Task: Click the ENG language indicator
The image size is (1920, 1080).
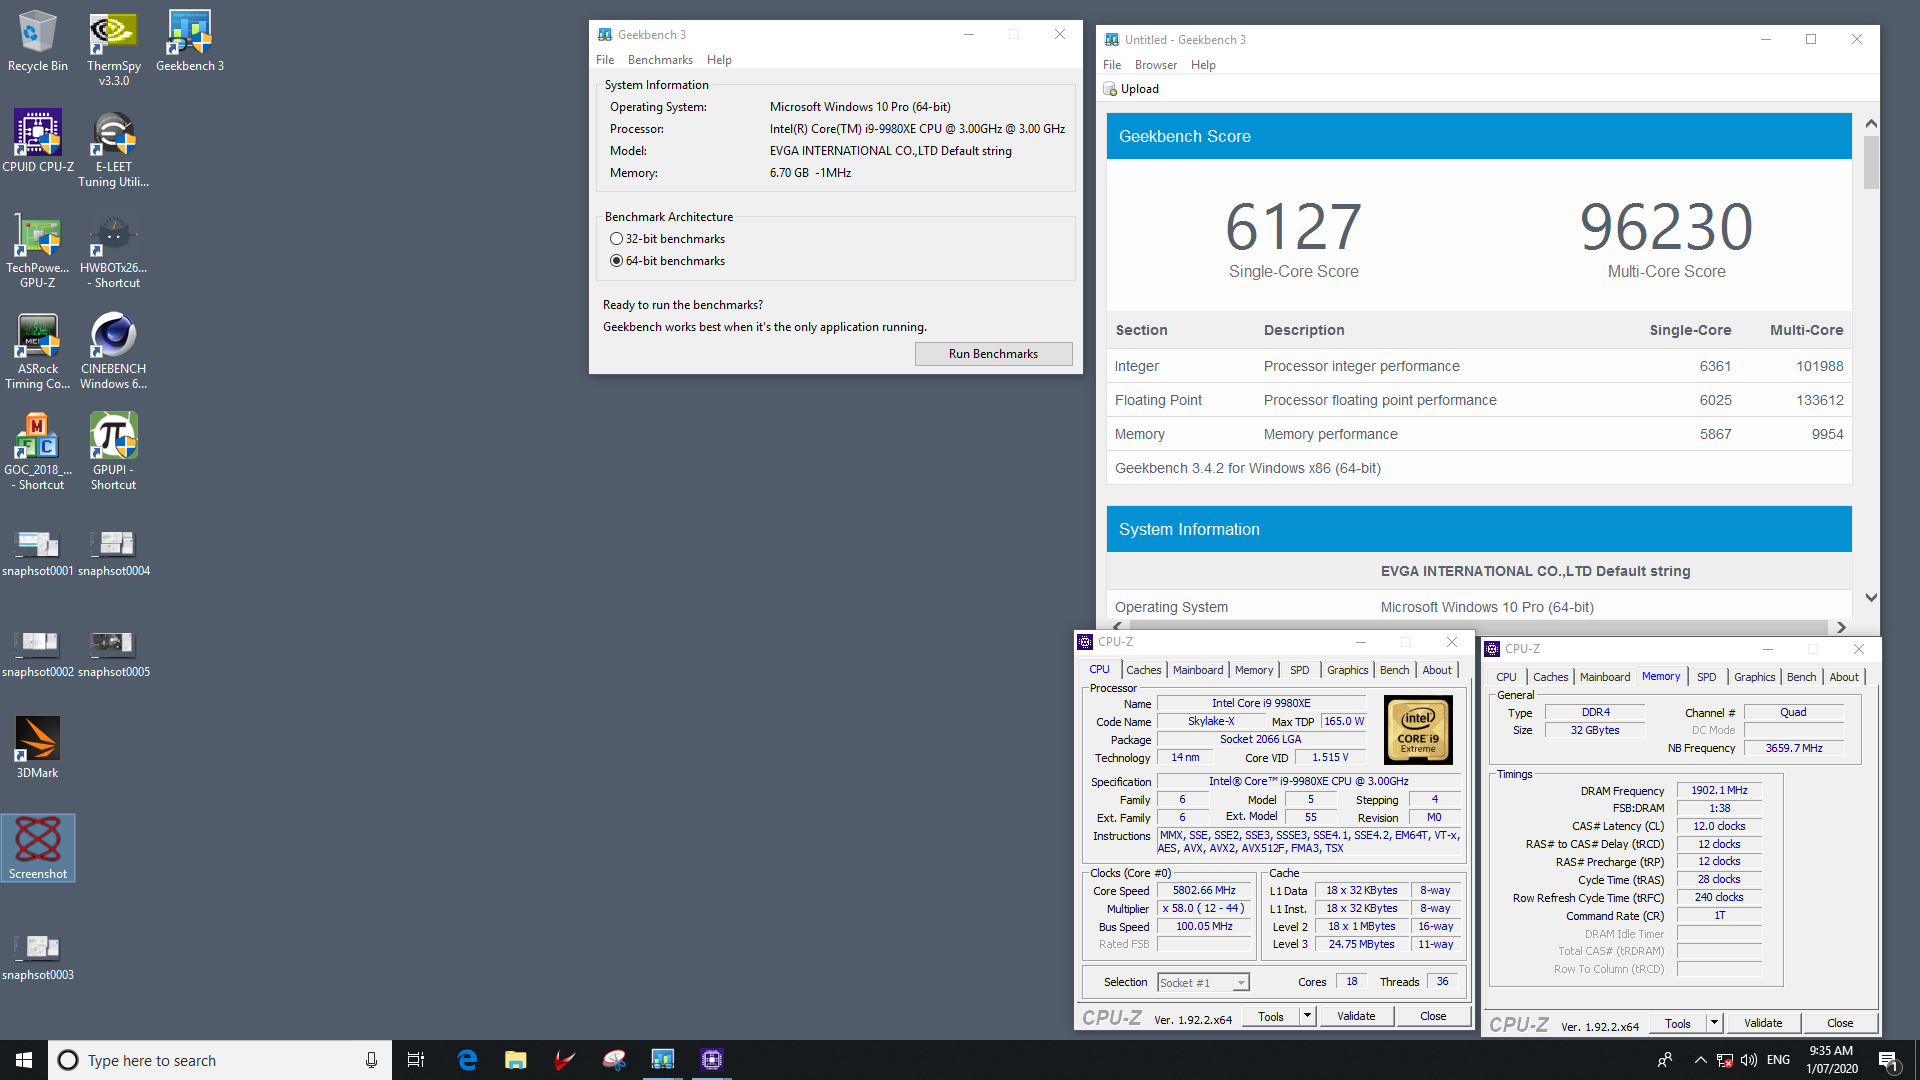Action: point(1778,1060)
